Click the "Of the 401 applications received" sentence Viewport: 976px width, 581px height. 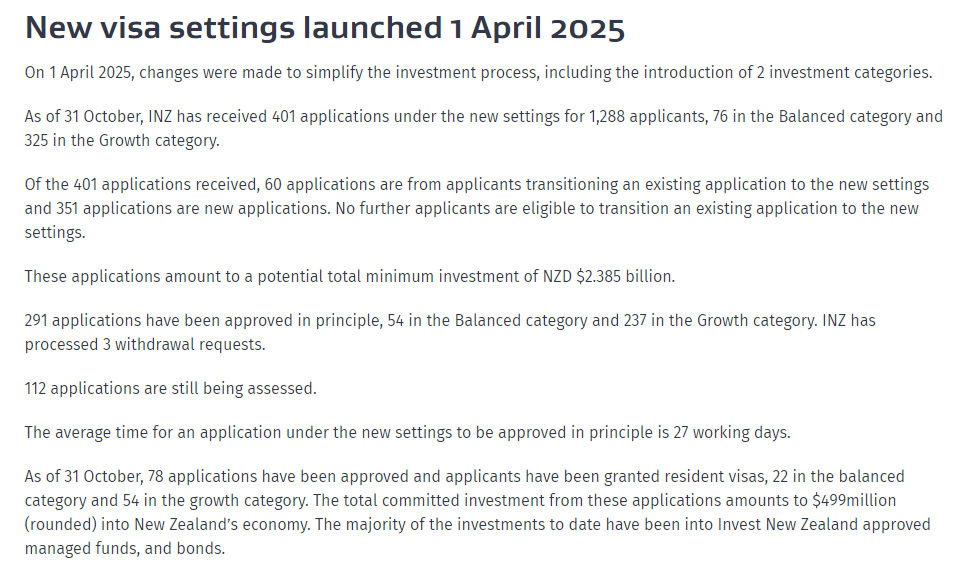[x=140, y=185]
